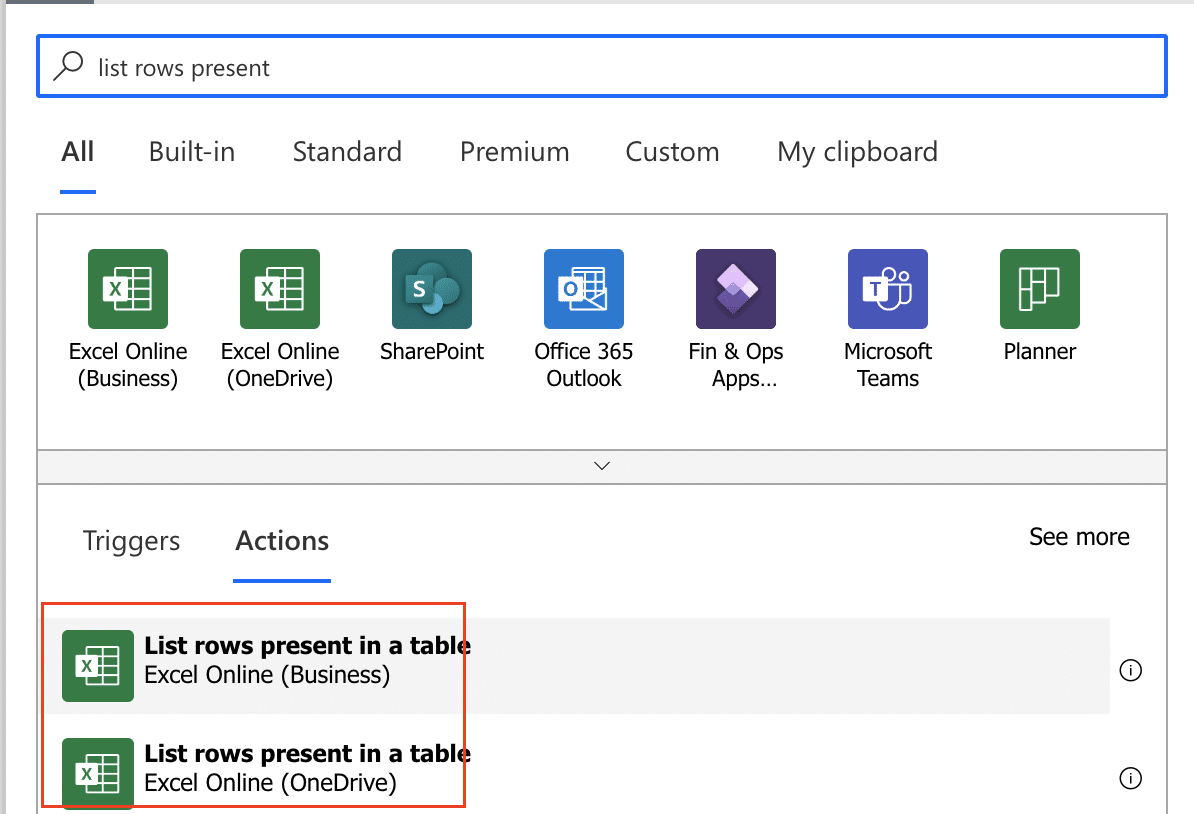The width and height of the screenshot is (1194, 814).
Task: Open the Custom connectors tab
Action: click(x=672, y=152)
